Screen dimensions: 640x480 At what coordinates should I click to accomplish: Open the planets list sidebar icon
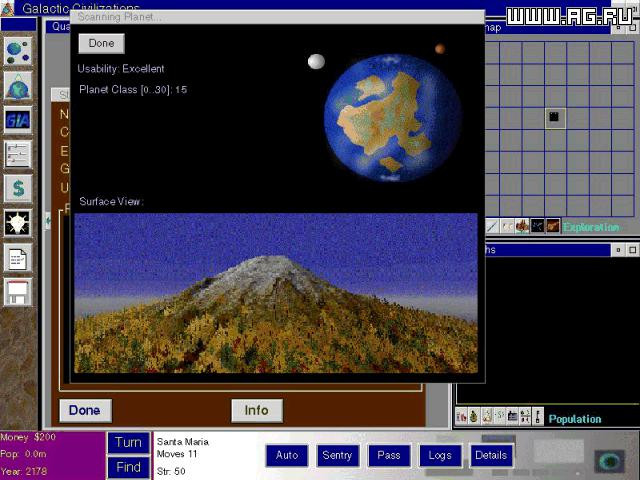[18, 51]
